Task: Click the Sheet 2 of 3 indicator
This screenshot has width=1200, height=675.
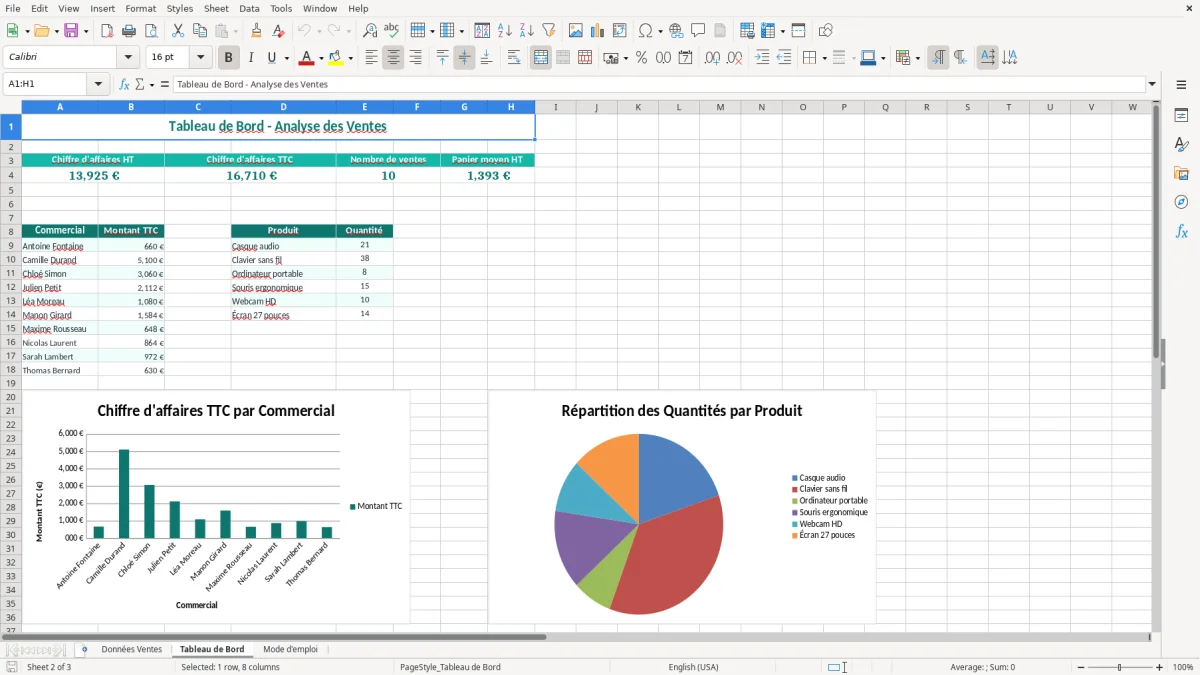Action: (49, 667)
